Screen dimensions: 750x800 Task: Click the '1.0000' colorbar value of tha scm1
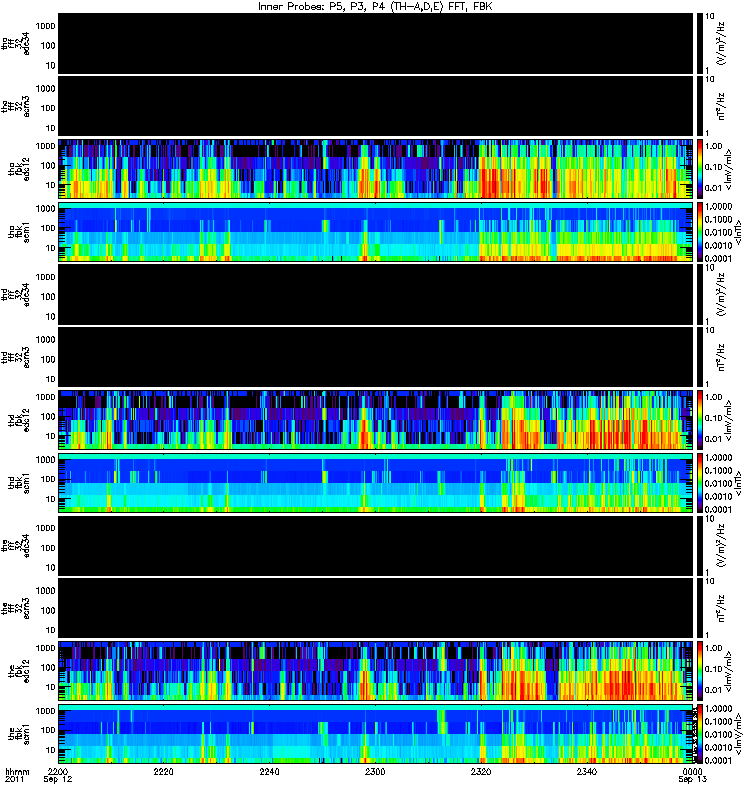718,206
